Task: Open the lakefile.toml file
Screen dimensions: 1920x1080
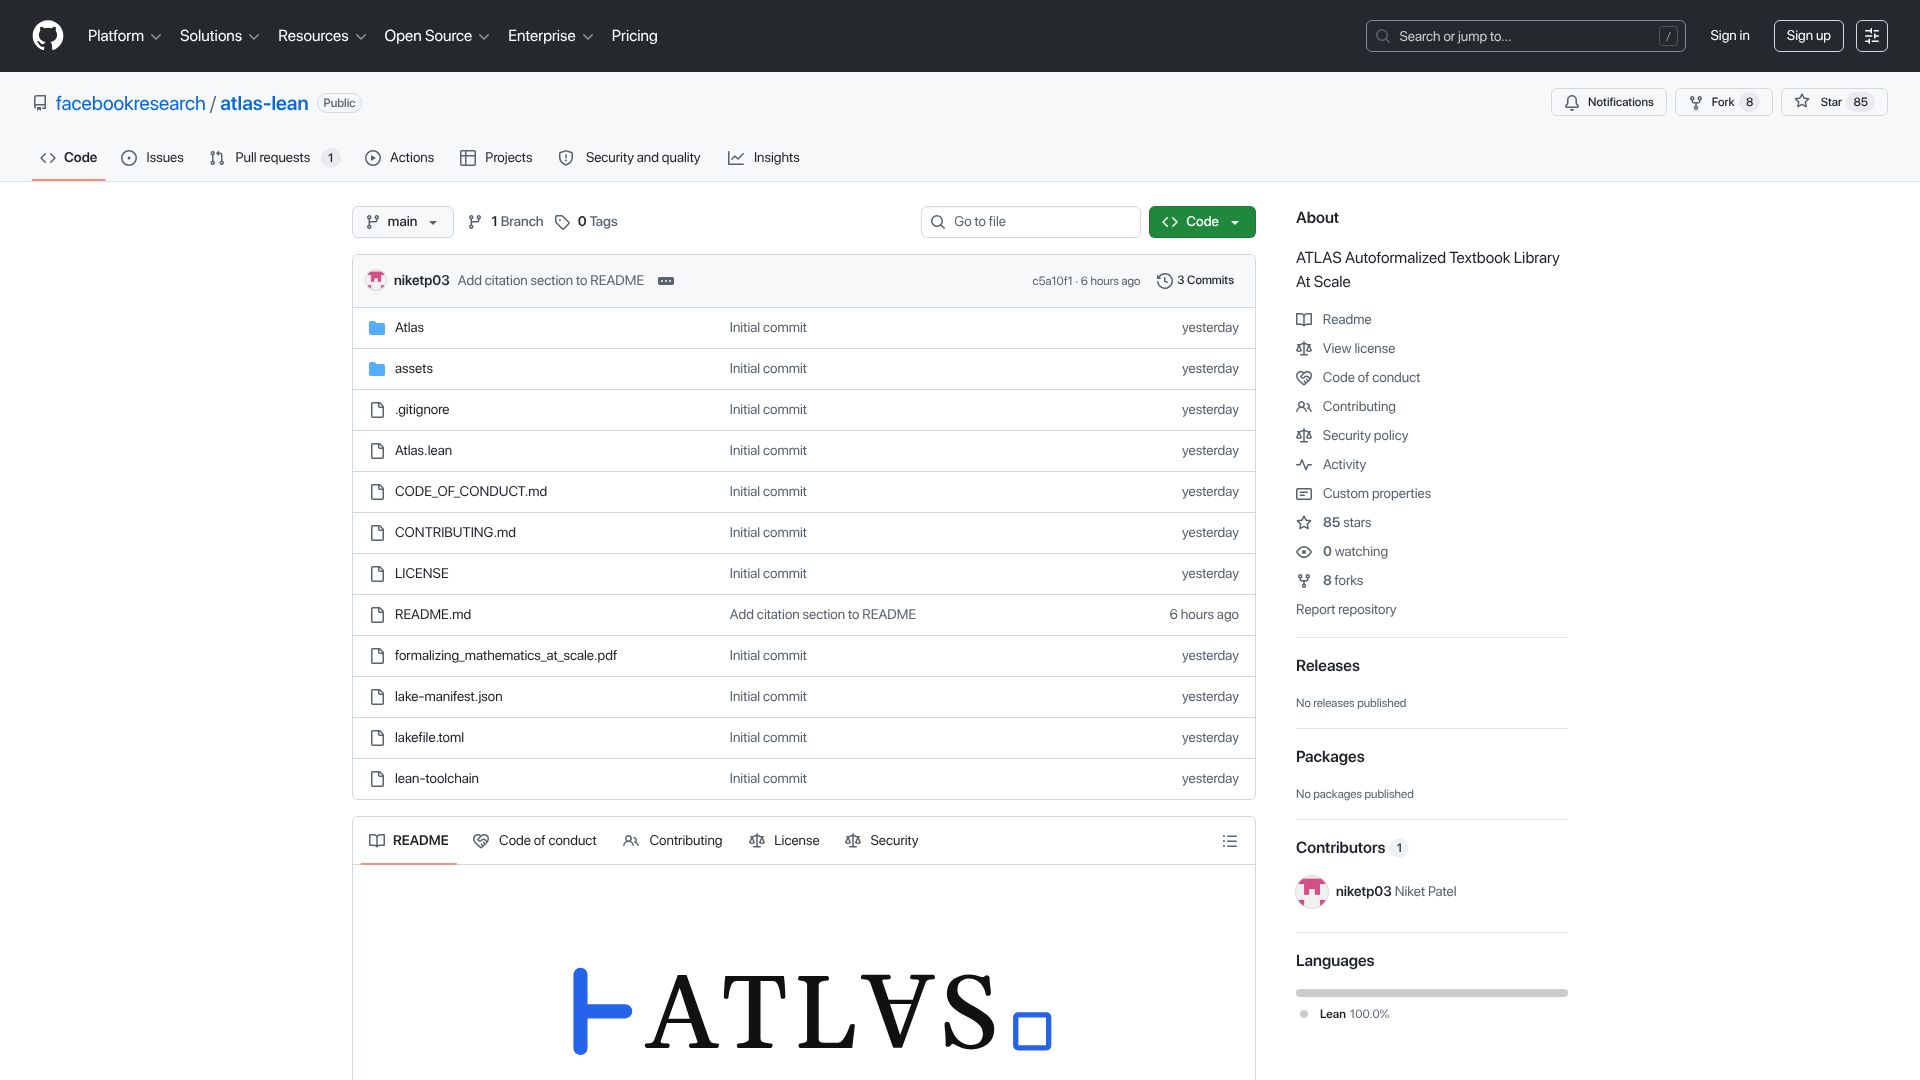Action: pos(429,738)
